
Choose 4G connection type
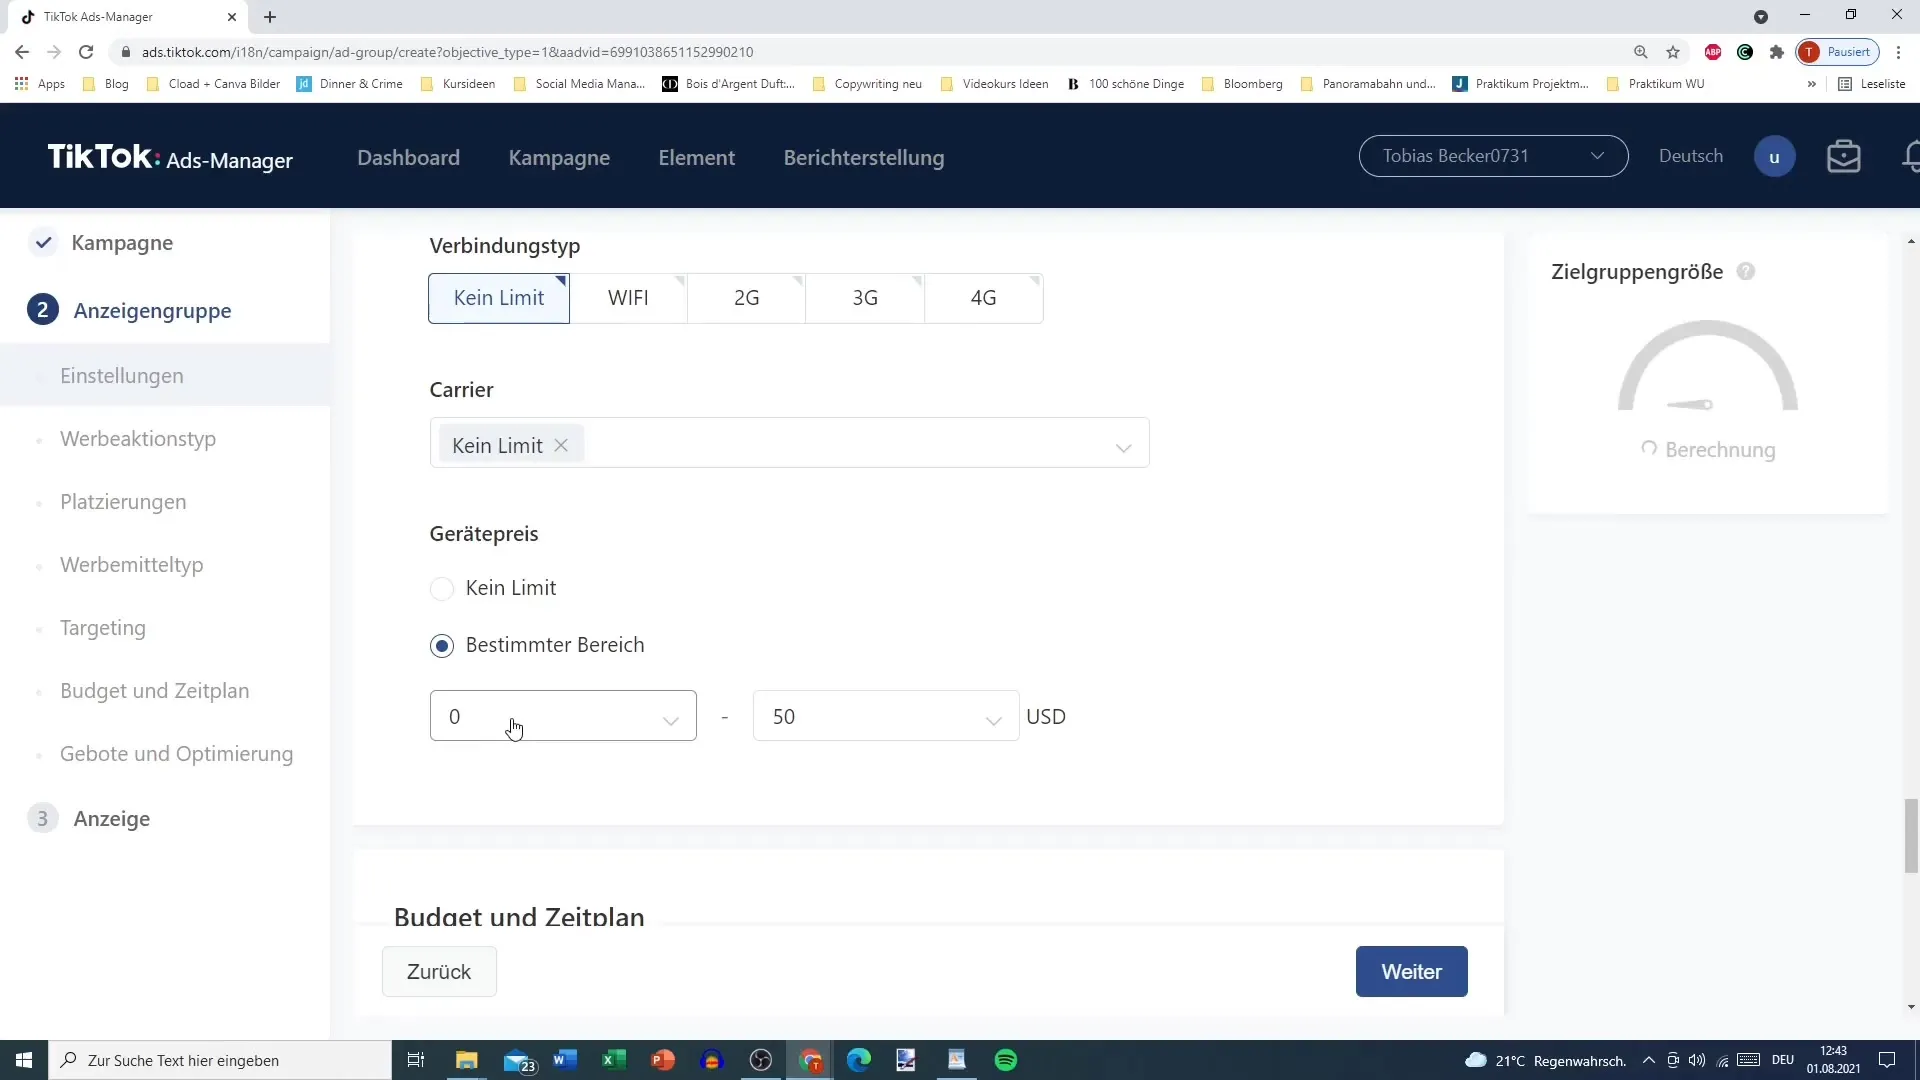point(983,298)
